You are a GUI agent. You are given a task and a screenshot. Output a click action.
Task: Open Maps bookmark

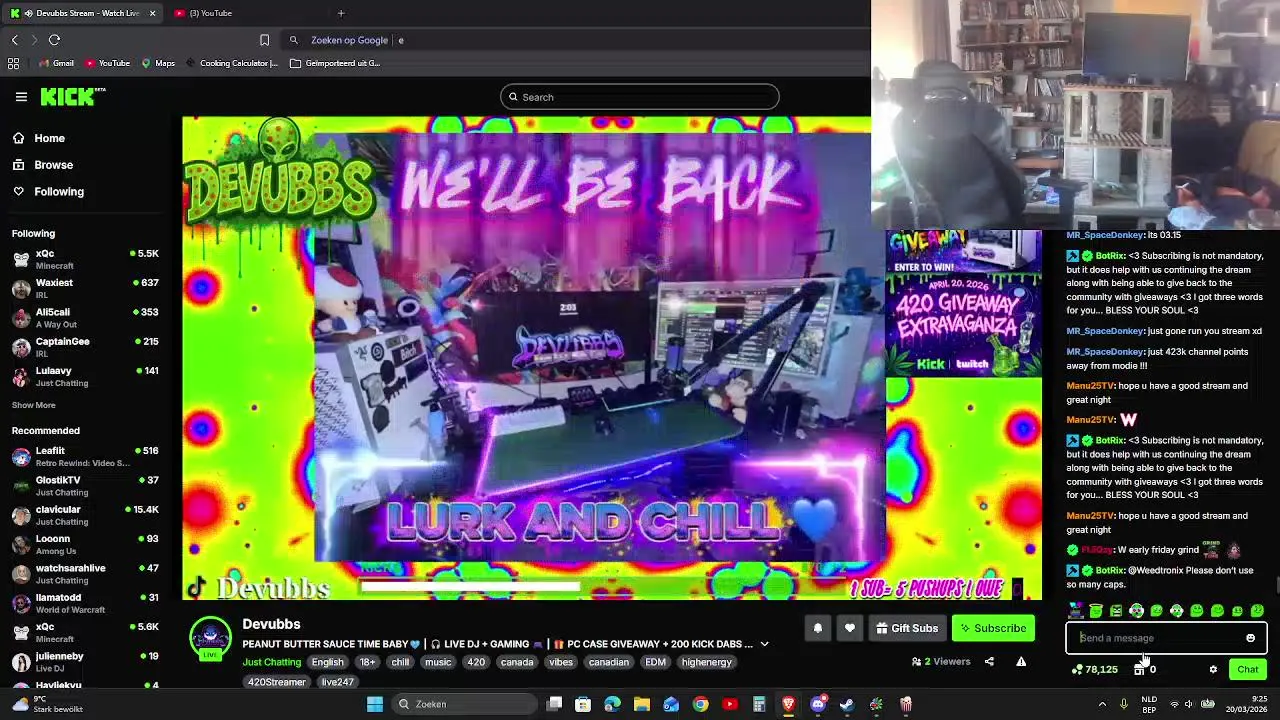pyautogui.click(x=158, y=63)
